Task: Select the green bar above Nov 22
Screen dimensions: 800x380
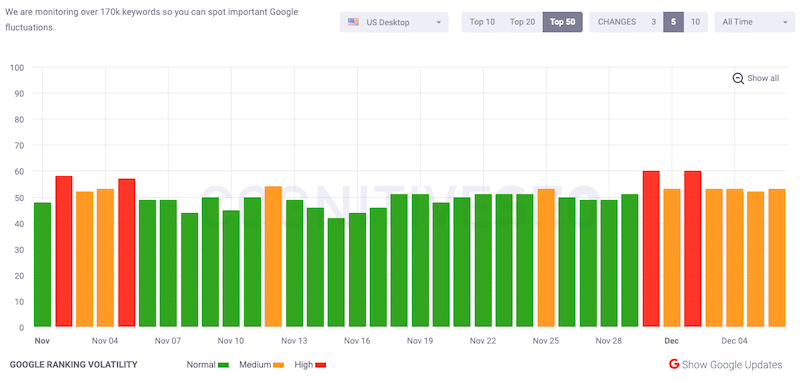Action: (483, 261)
